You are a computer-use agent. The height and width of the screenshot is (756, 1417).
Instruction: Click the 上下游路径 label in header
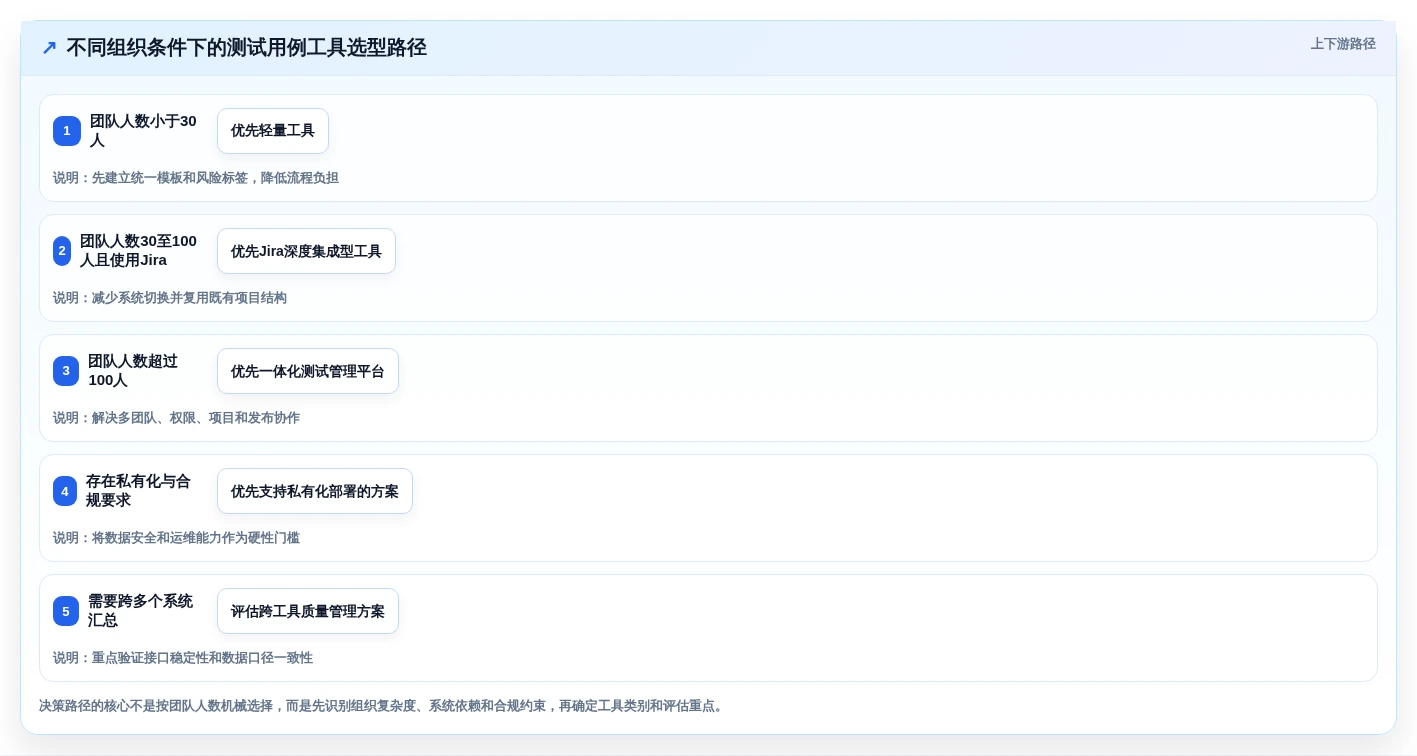pyautogui.click(x=1343, y=44)
